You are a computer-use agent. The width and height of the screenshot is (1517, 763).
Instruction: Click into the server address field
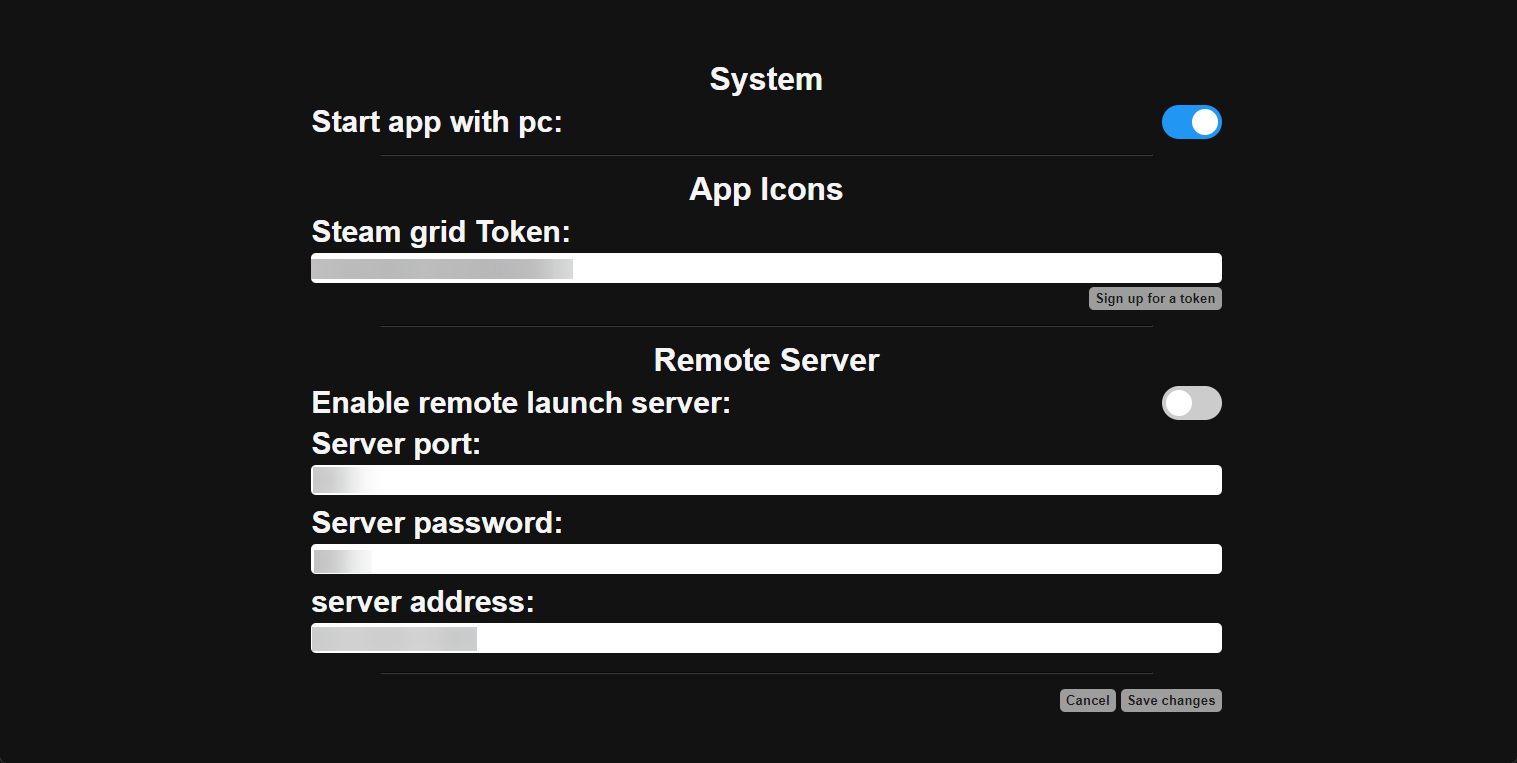(766, 638)
